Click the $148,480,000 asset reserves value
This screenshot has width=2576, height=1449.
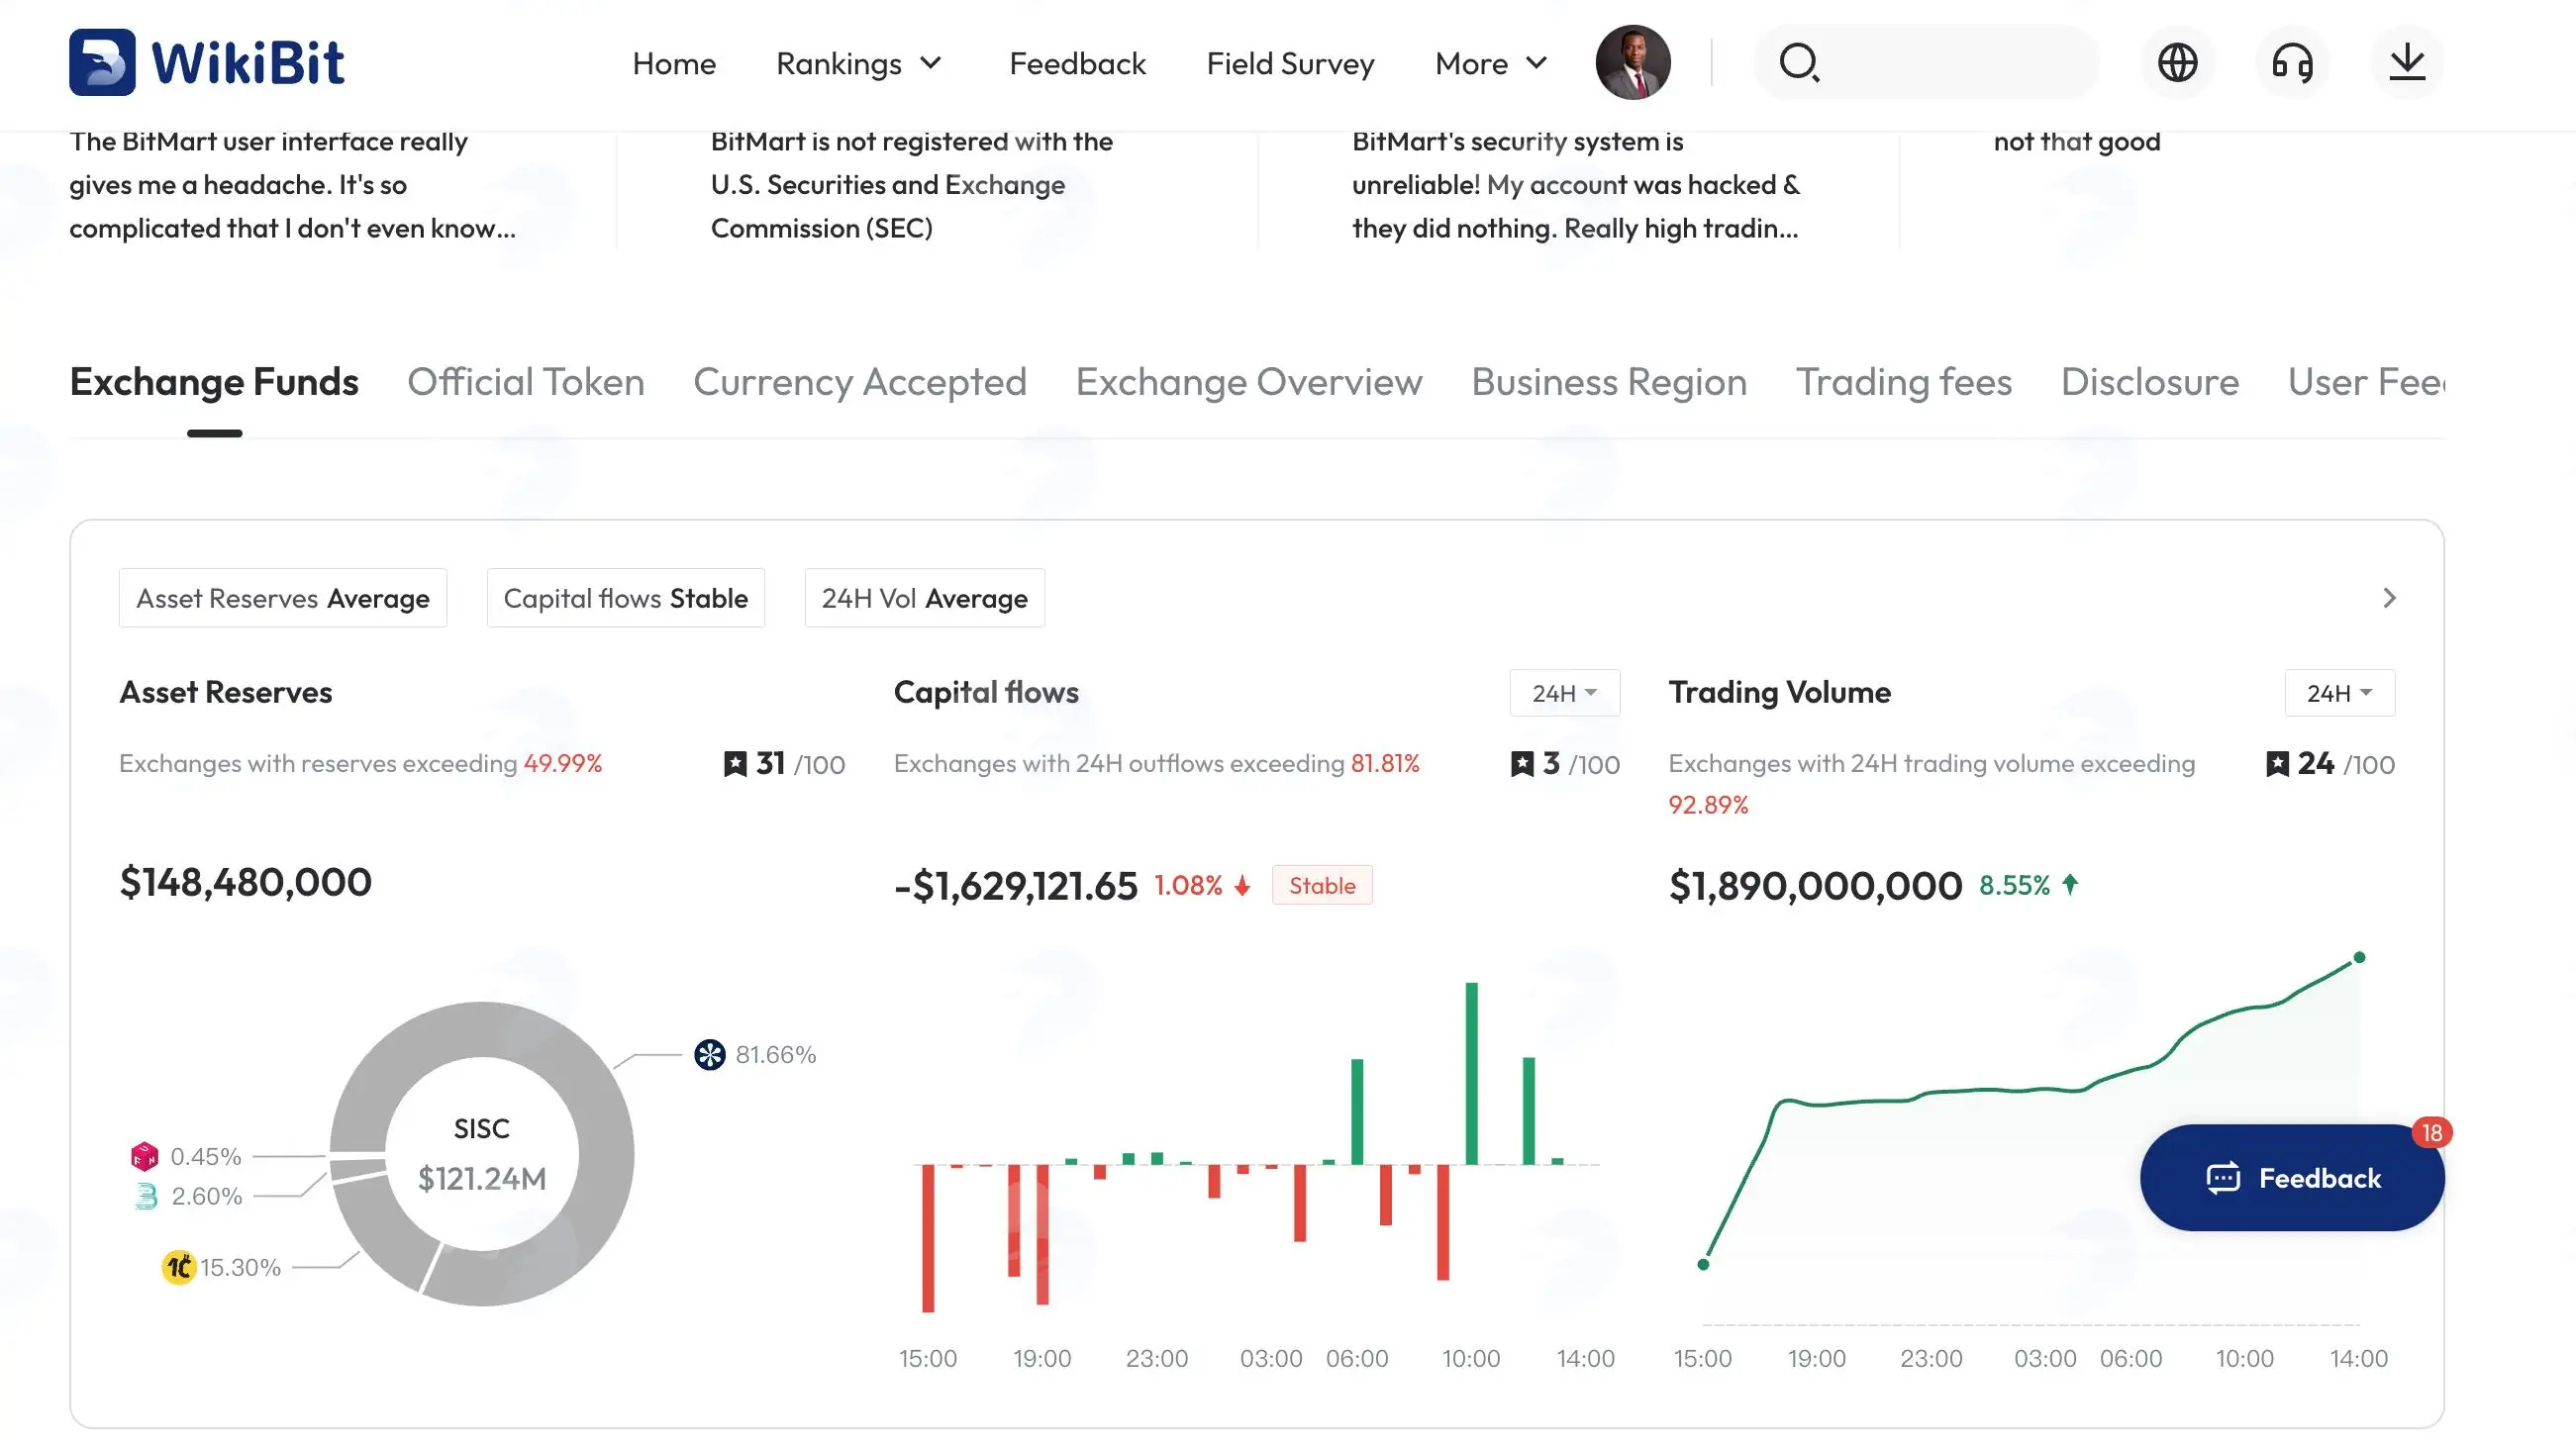pos(246,882)
